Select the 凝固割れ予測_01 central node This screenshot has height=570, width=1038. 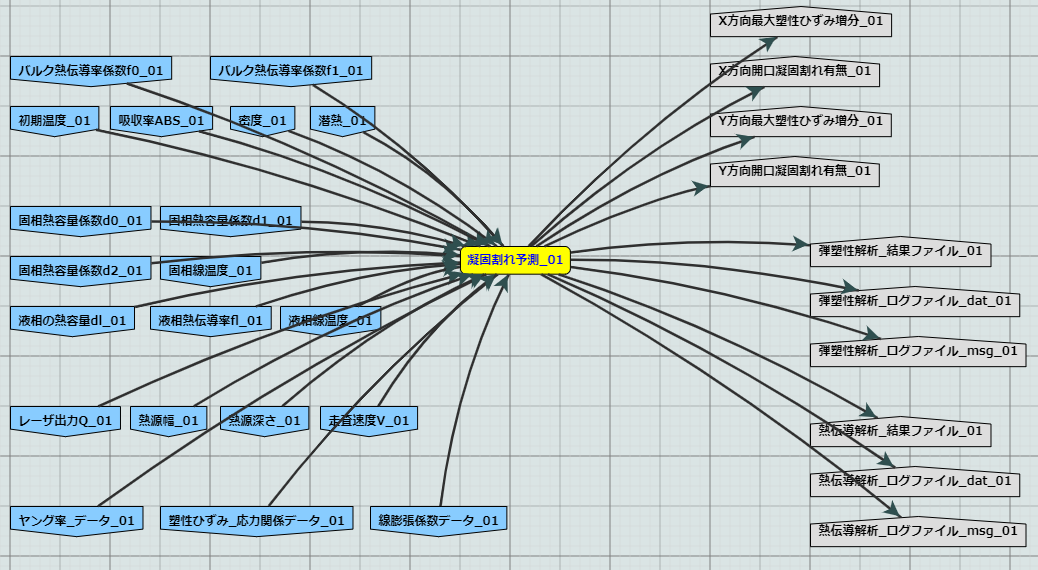pos(515,260)
